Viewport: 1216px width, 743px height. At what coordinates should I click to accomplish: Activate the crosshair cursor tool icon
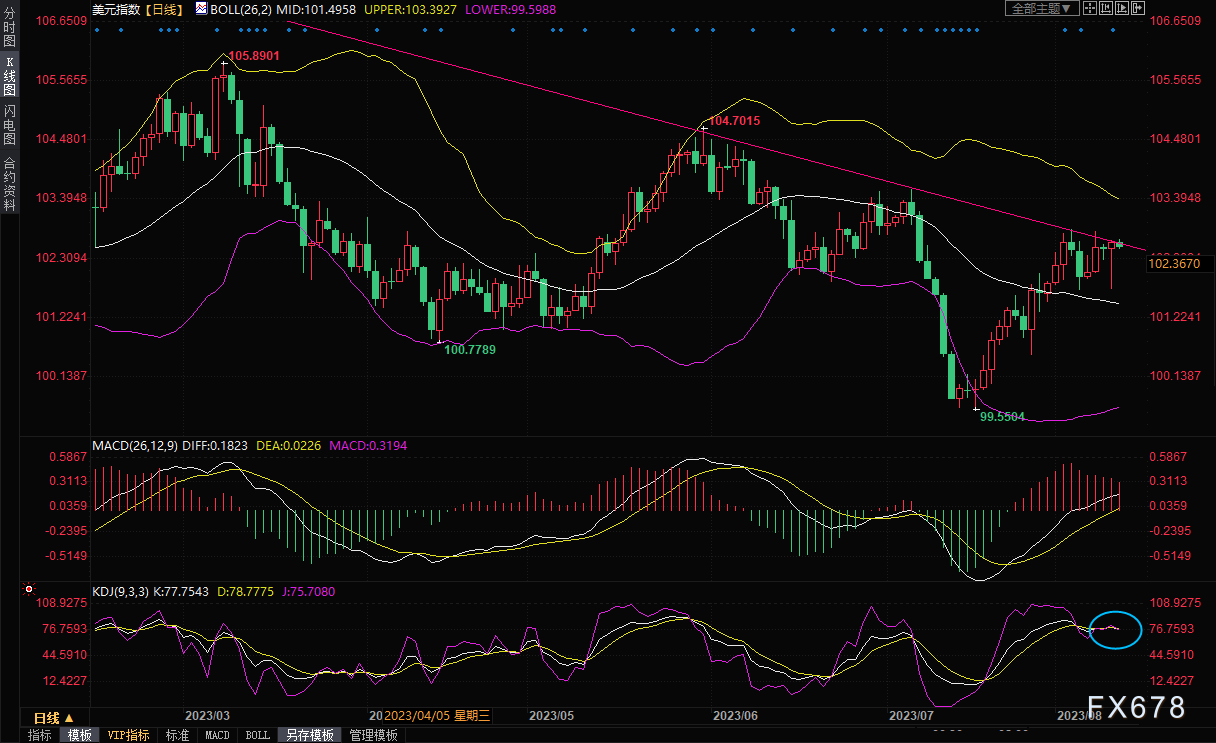tap(1090, 8)
